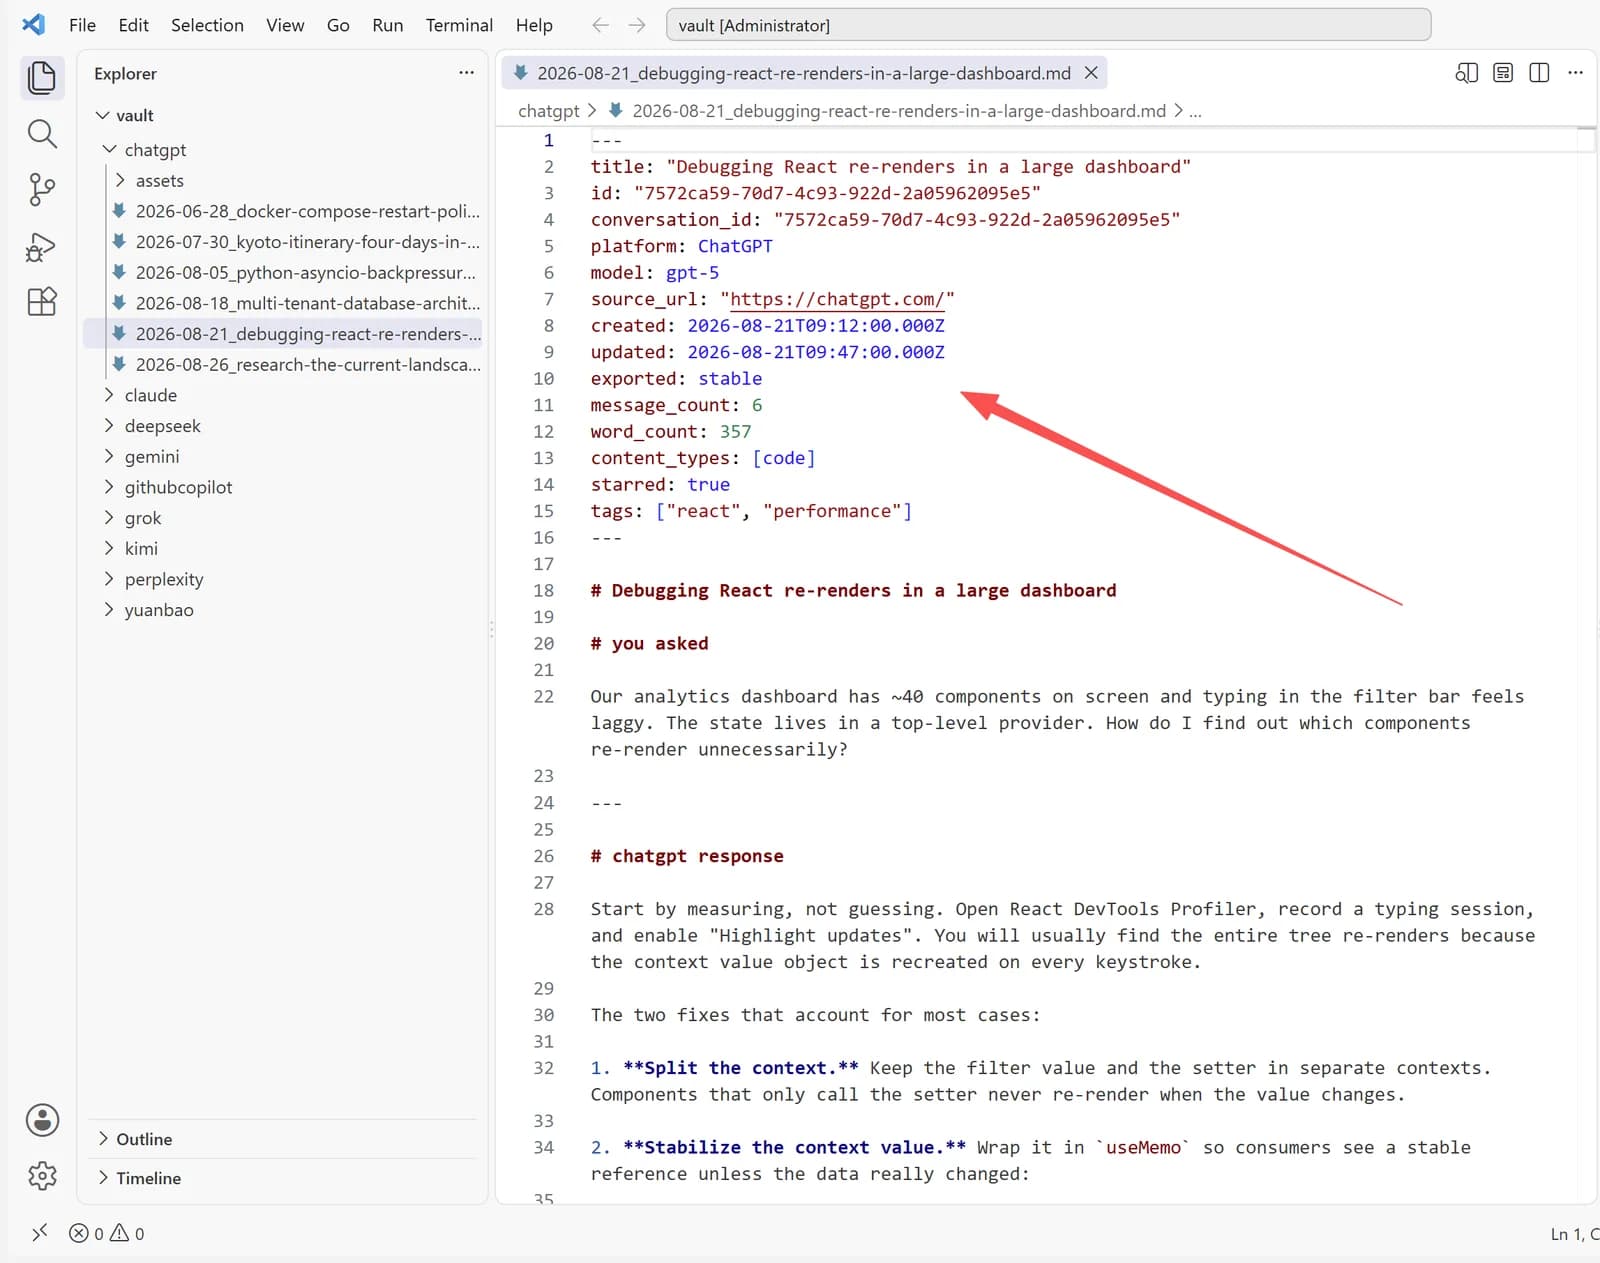Click the second editor title action icon
This screenshot has height=1263, width=1600.
1503,73
